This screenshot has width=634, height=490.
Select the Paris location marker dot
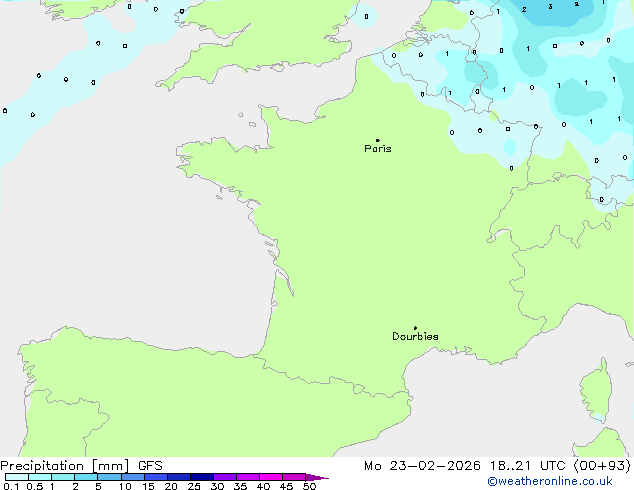tap(378, 140)
